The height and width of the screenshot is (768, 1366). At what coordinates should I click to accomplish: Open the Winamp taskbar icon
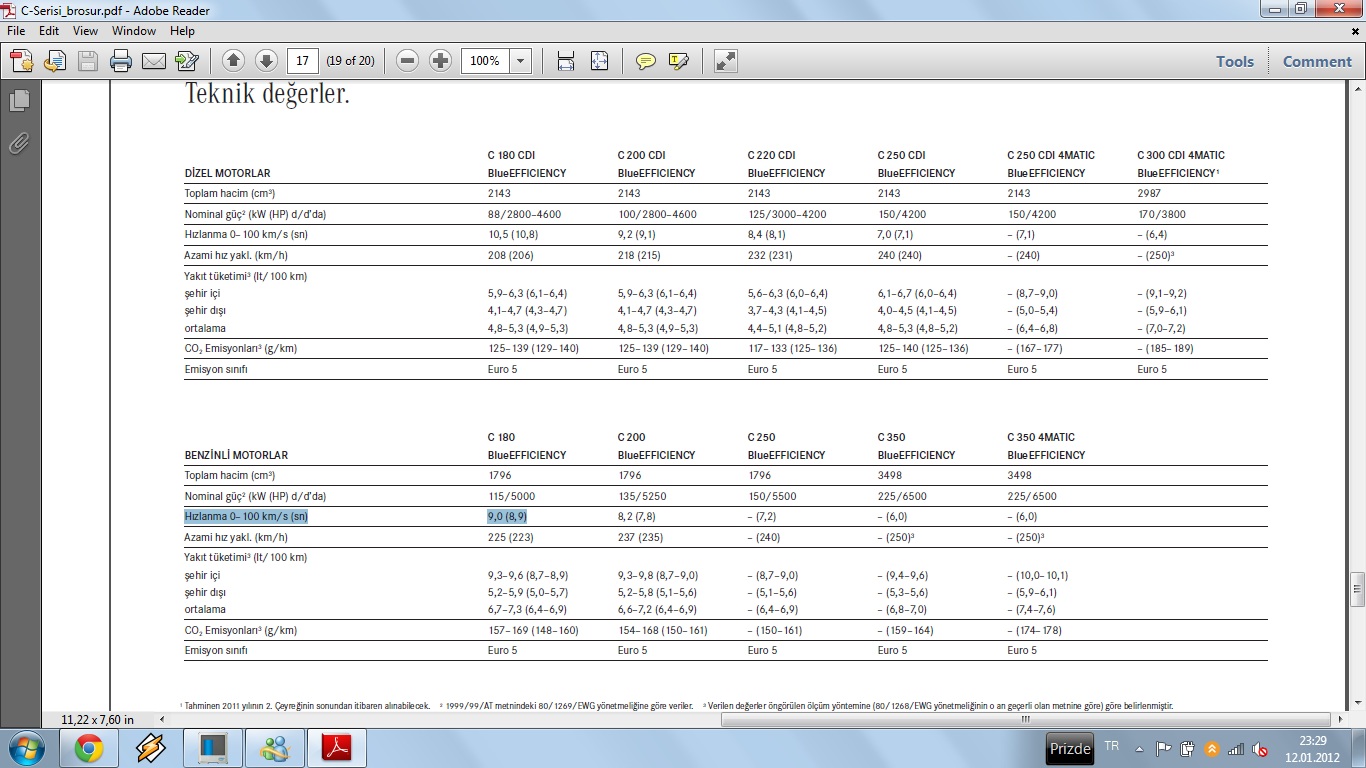coord(150,747)
